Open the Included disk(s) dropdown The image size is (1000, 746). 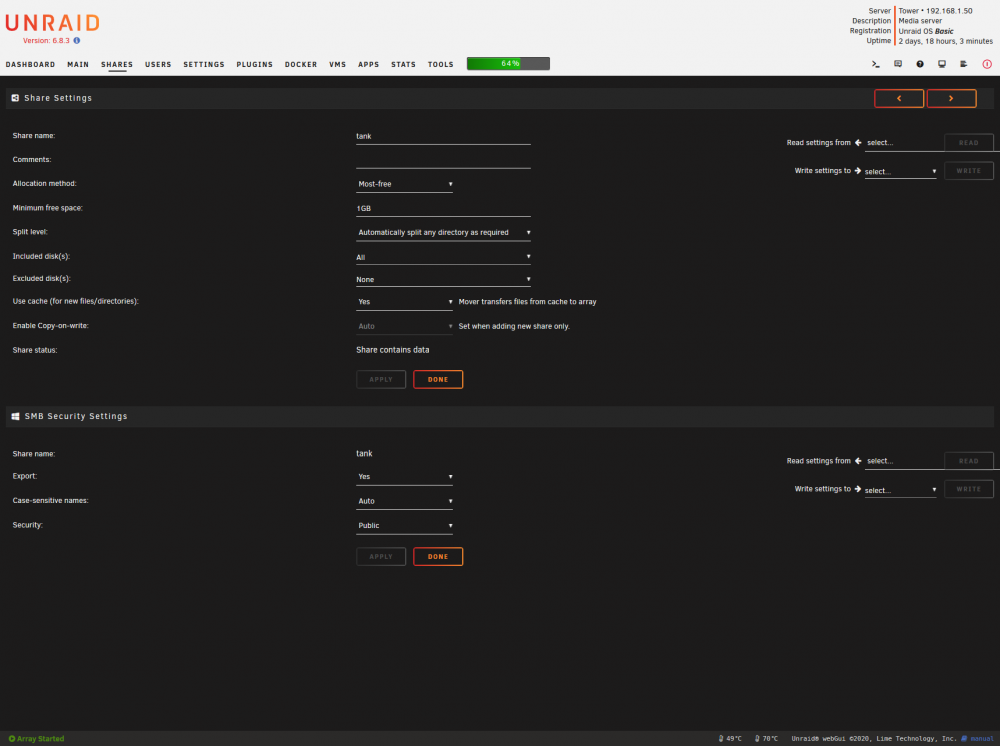443,257
